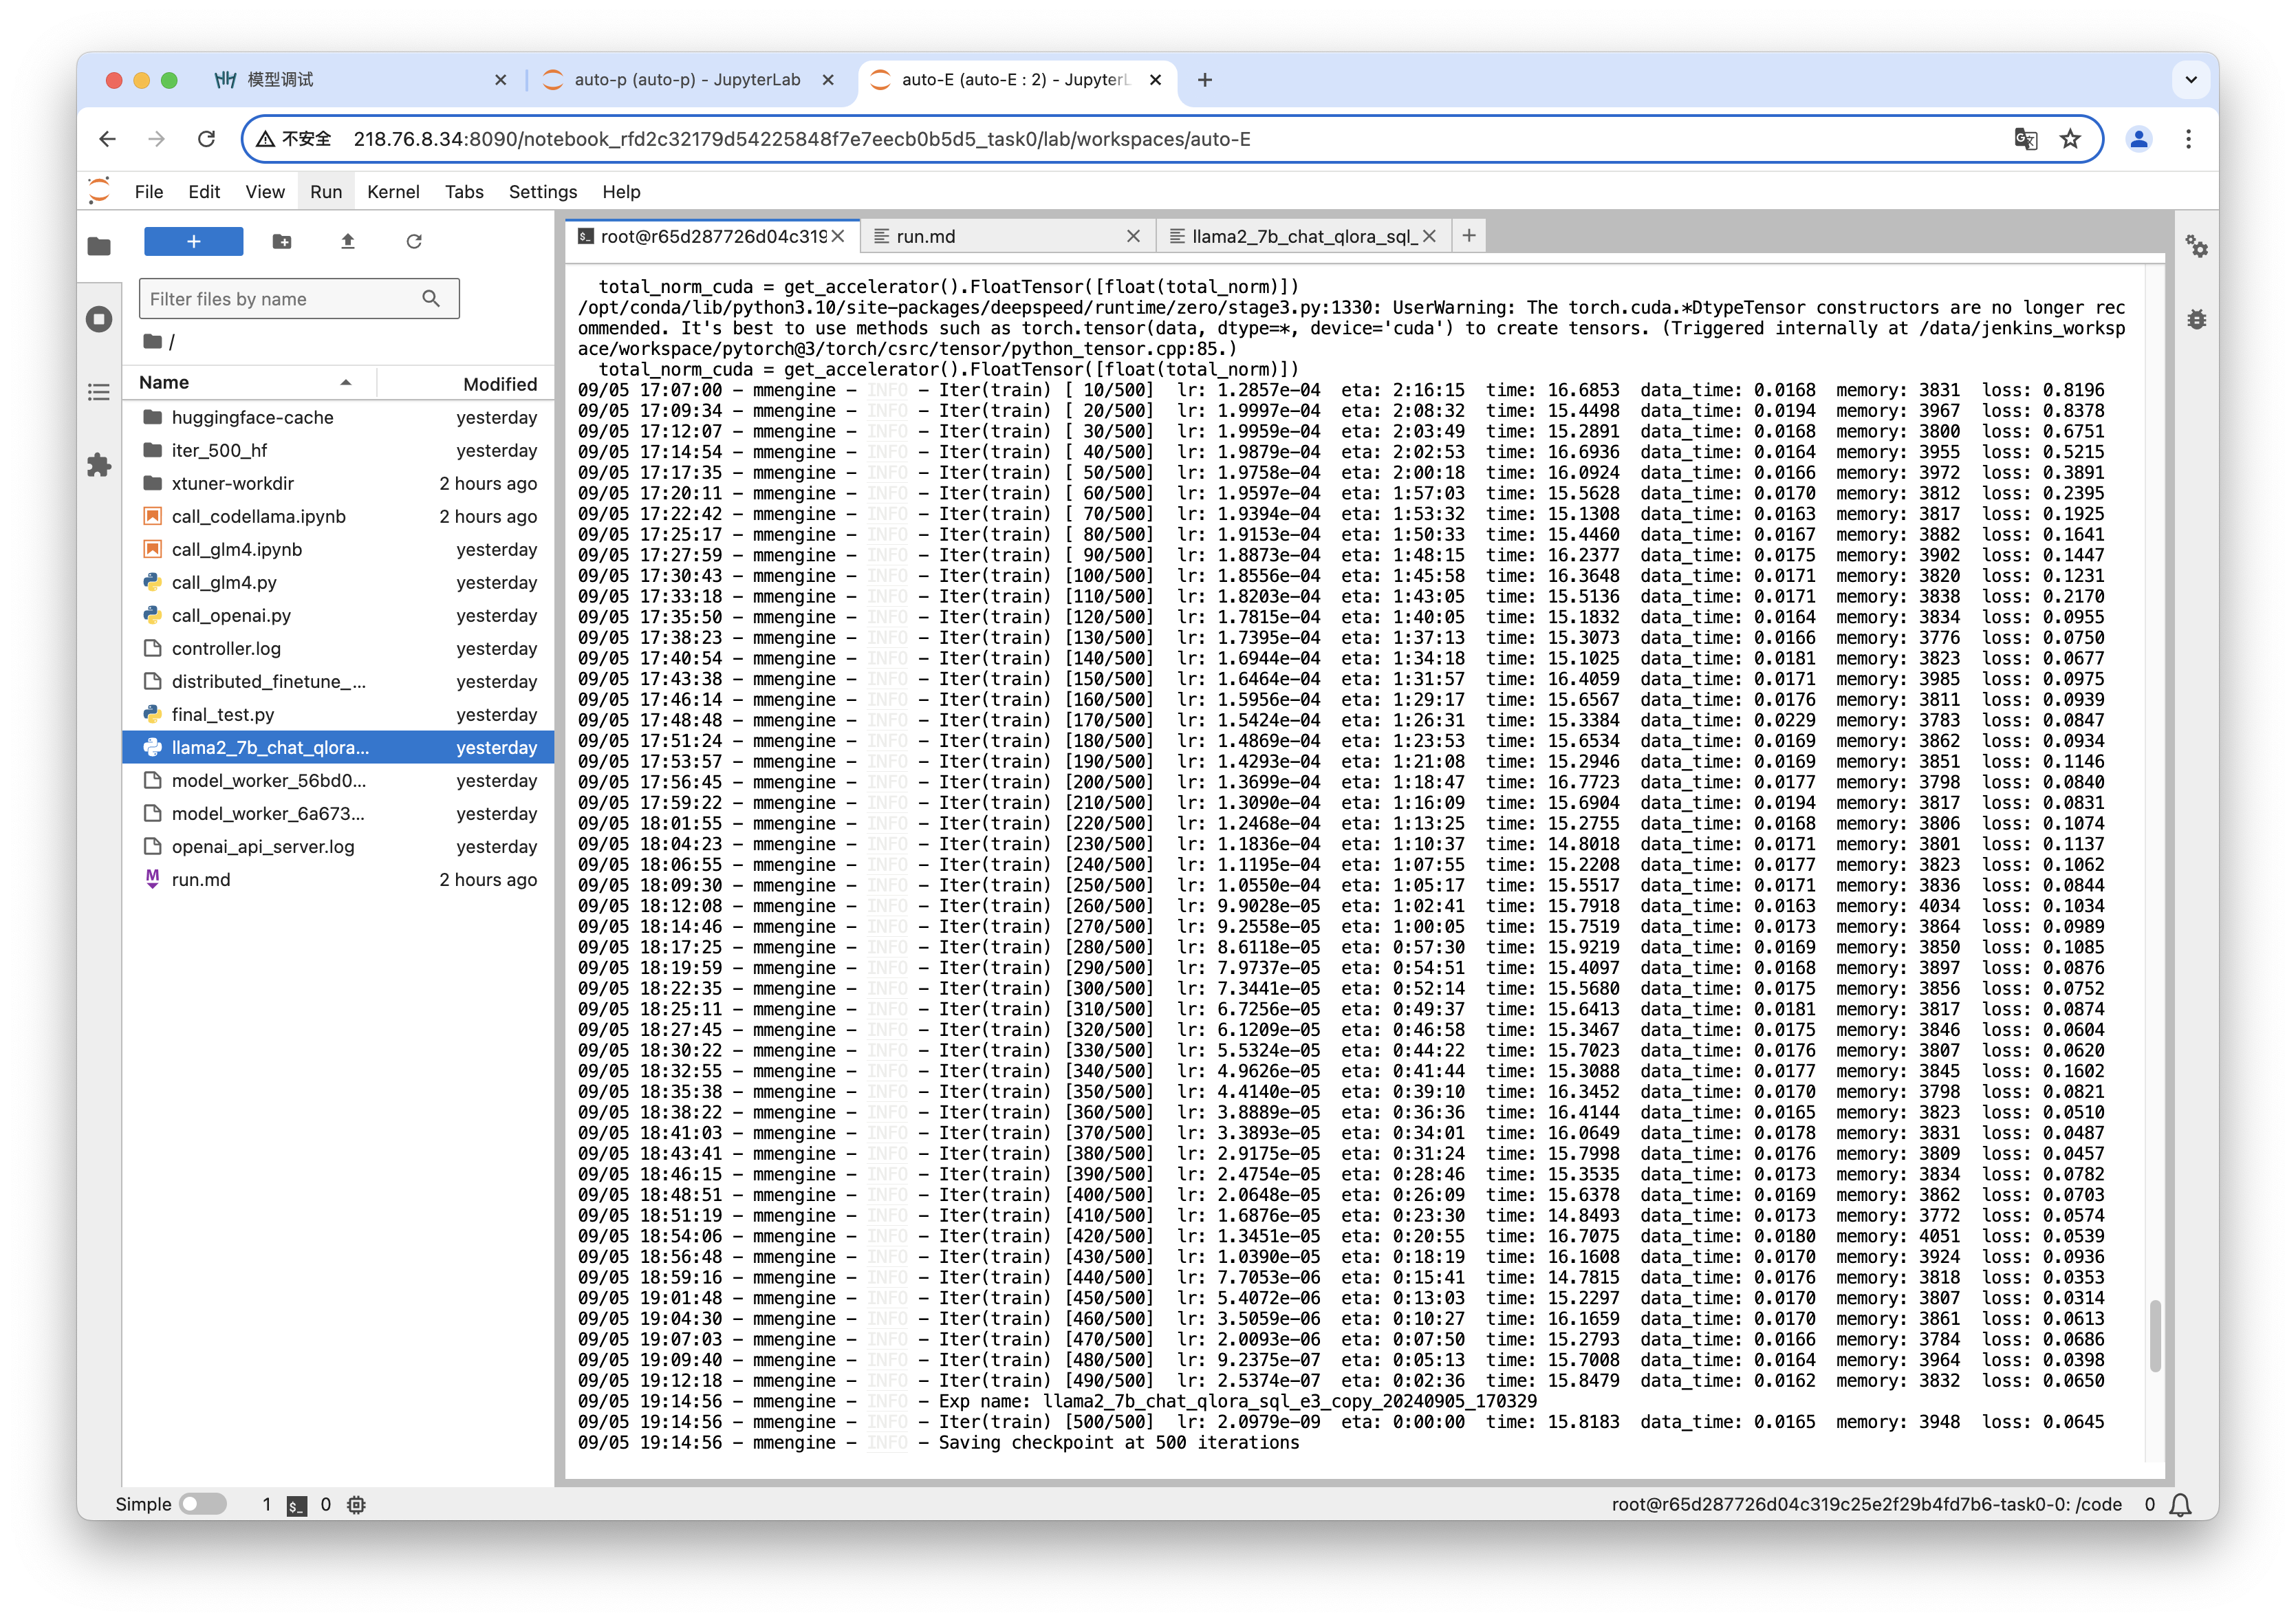Sort files by Modified column
Screen dimensions: 2296x1622
(x=499, y=384)
